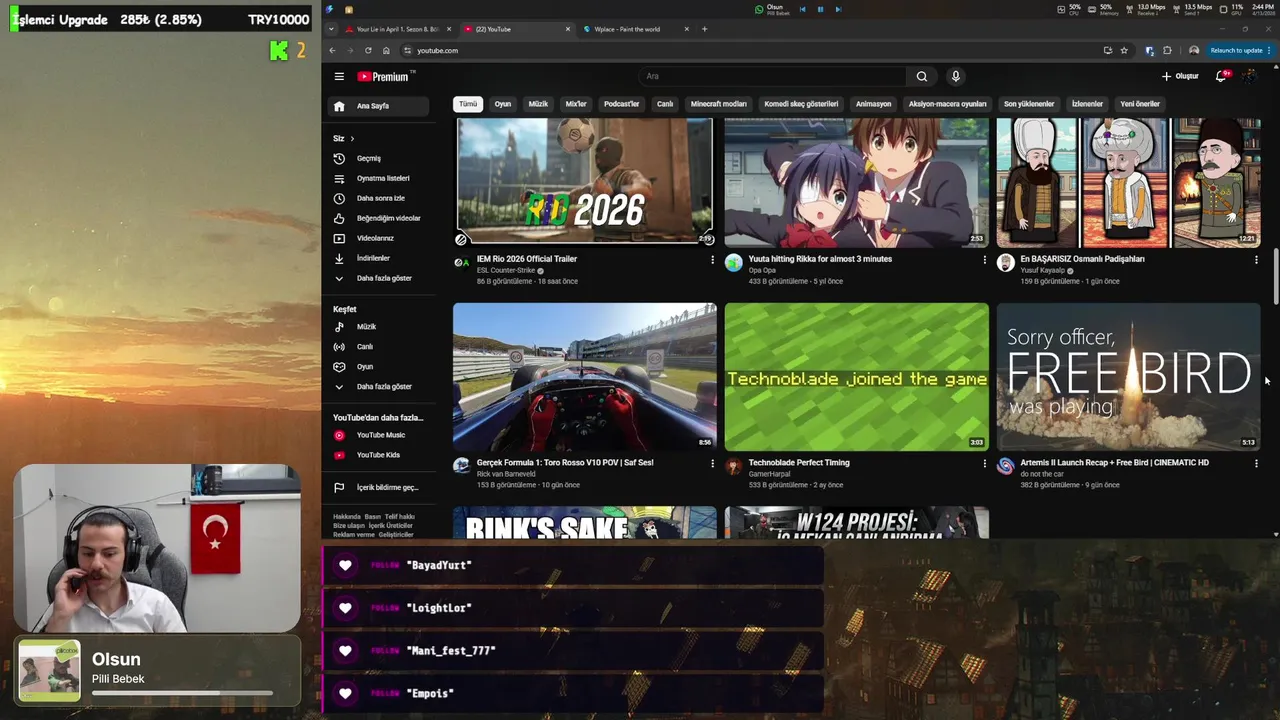The image size is (1280, 720).
Task: Open Technoblade Perfect Timing title link
Action: pyautogui.click(x=799, y=463)
